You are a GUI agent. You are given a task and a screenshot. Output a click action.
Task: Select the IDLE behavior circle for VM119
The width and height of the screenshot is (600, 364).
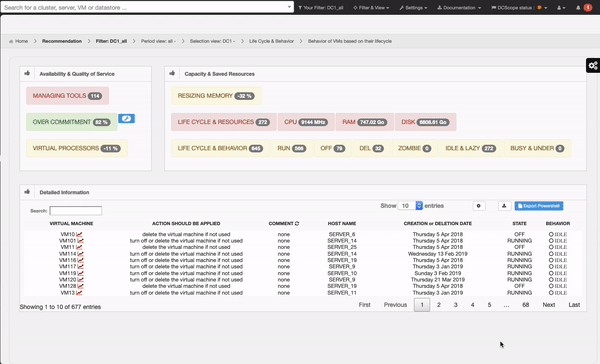551,273
